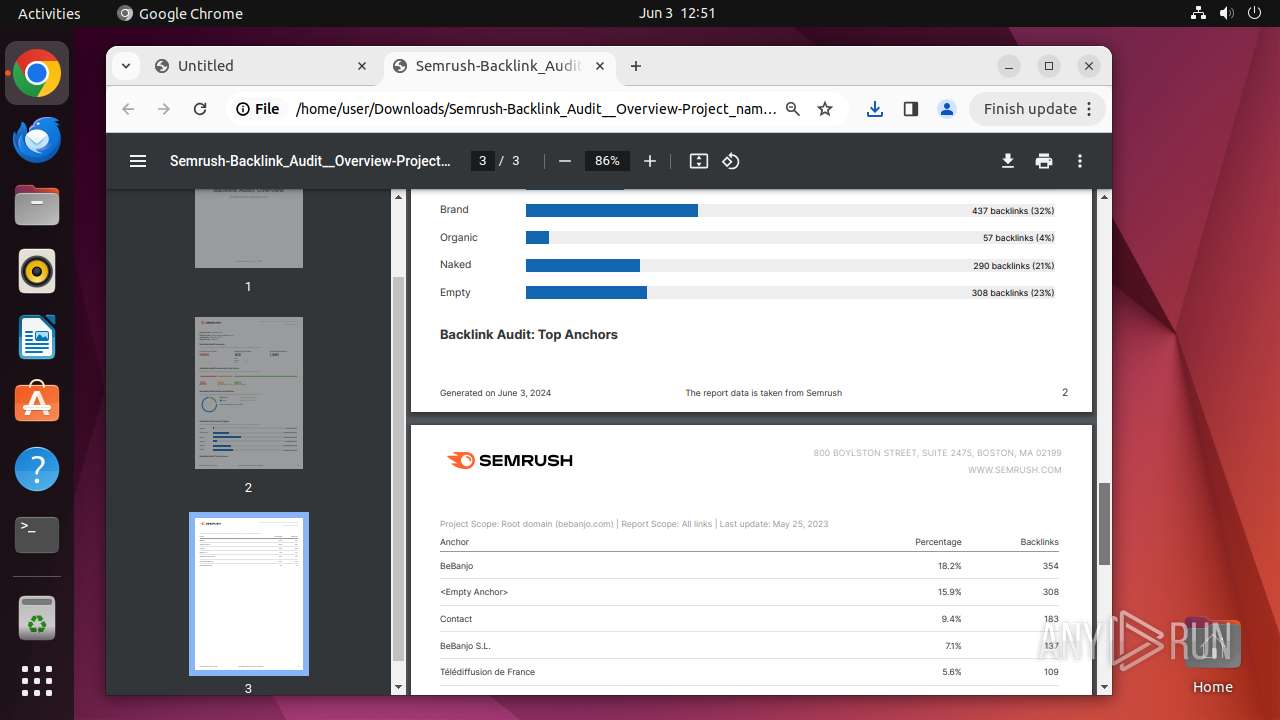Reload the page in Chrome
1280x720 pixels.
coord(200,109)
